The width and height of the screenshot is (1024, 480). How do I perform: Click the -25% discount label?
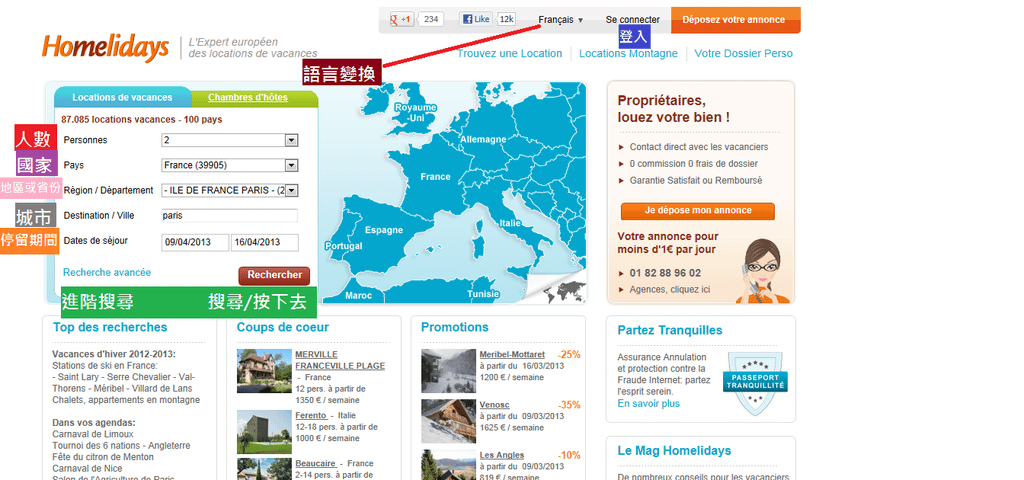pyautogui.click(x=569, y=355)
